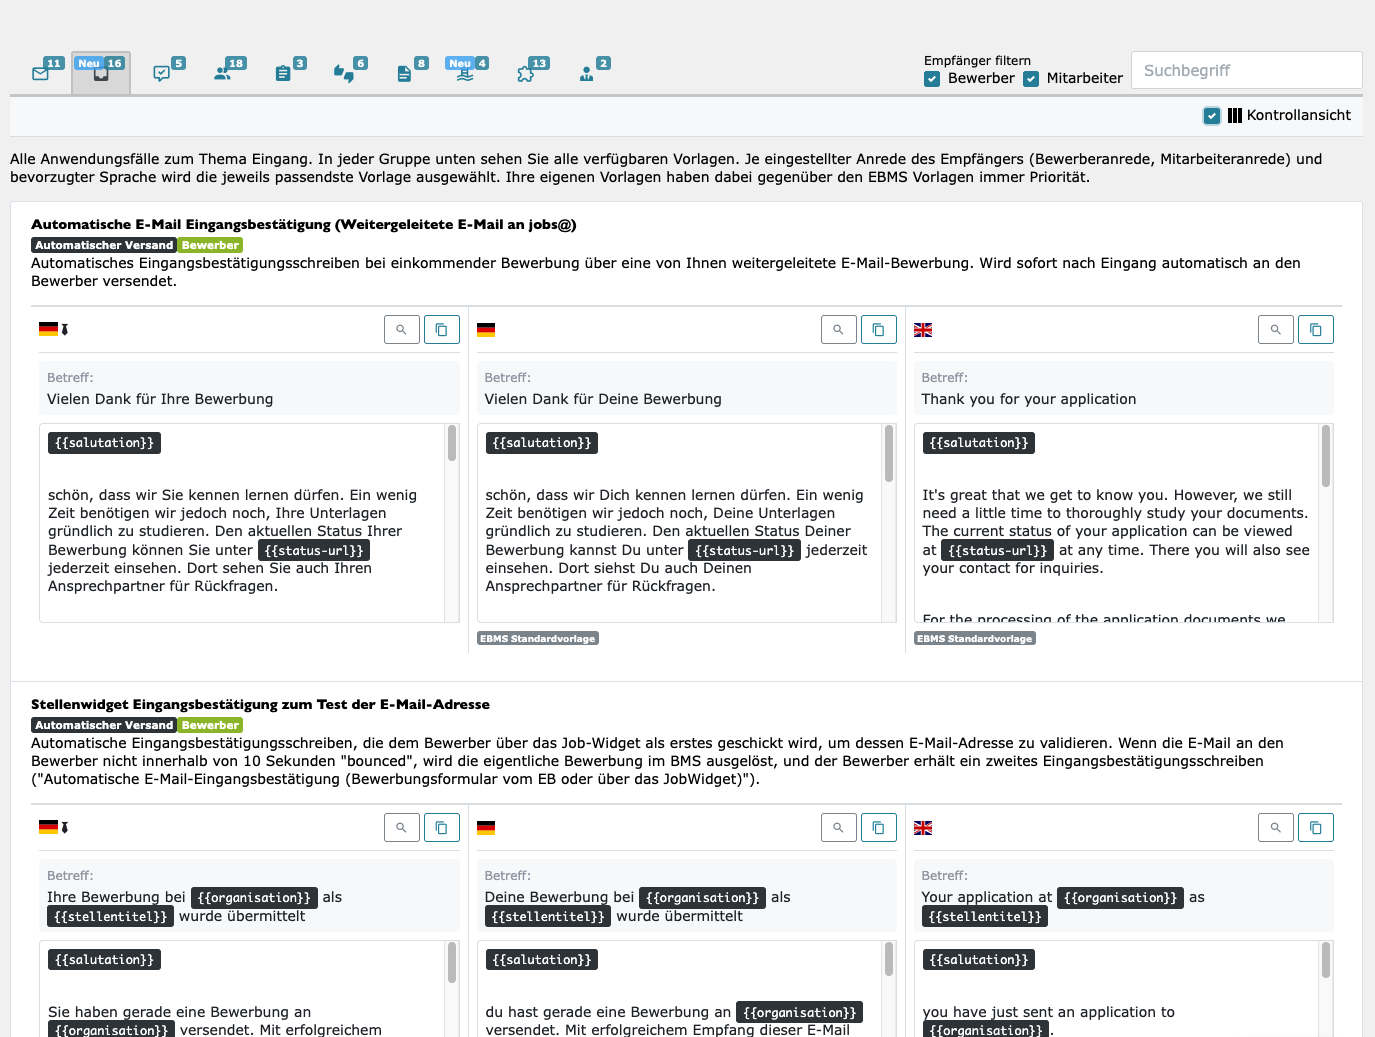Open the person-in-suit tab with badge 2
This screenshot has height=1037, width=1375.
click(587, 73)
